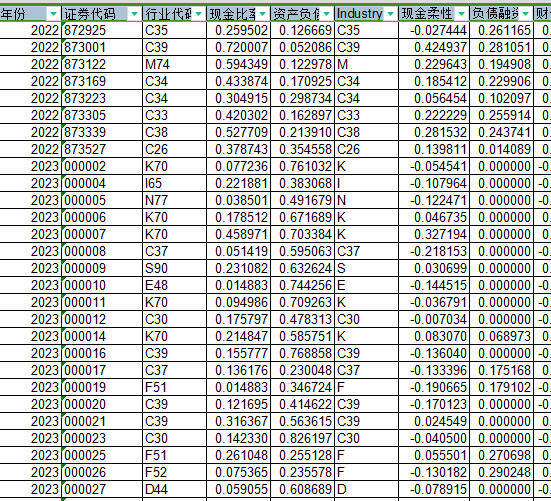The height and width of the screenshot is (501, 551).
Task: Select cell with value 0.290248
Action: [501, 472]
